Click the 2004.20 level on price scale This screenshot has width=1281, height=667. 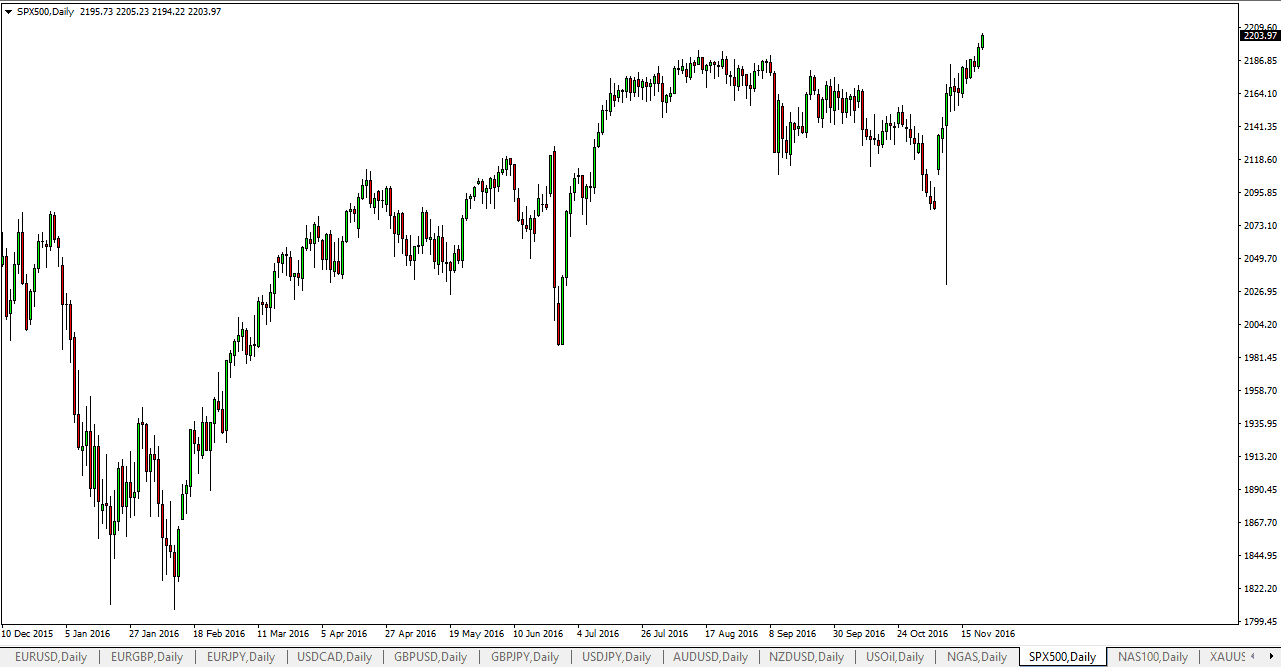click(x=1258, y=324)
